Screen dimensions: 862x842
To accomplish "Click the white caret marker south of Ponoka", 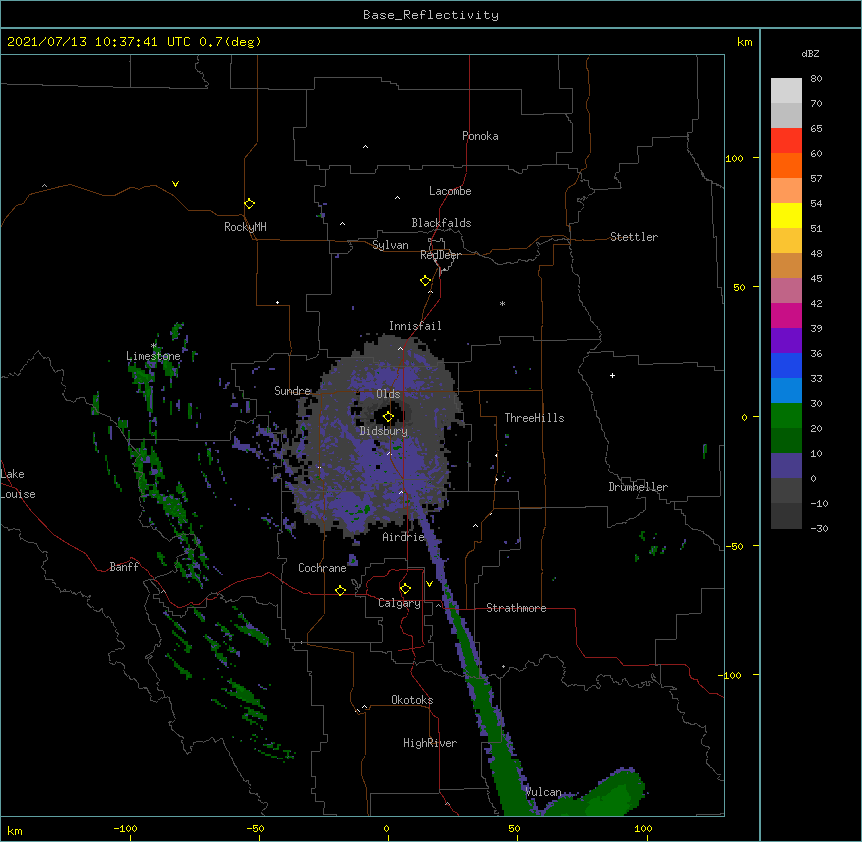I will click(365, 147).
